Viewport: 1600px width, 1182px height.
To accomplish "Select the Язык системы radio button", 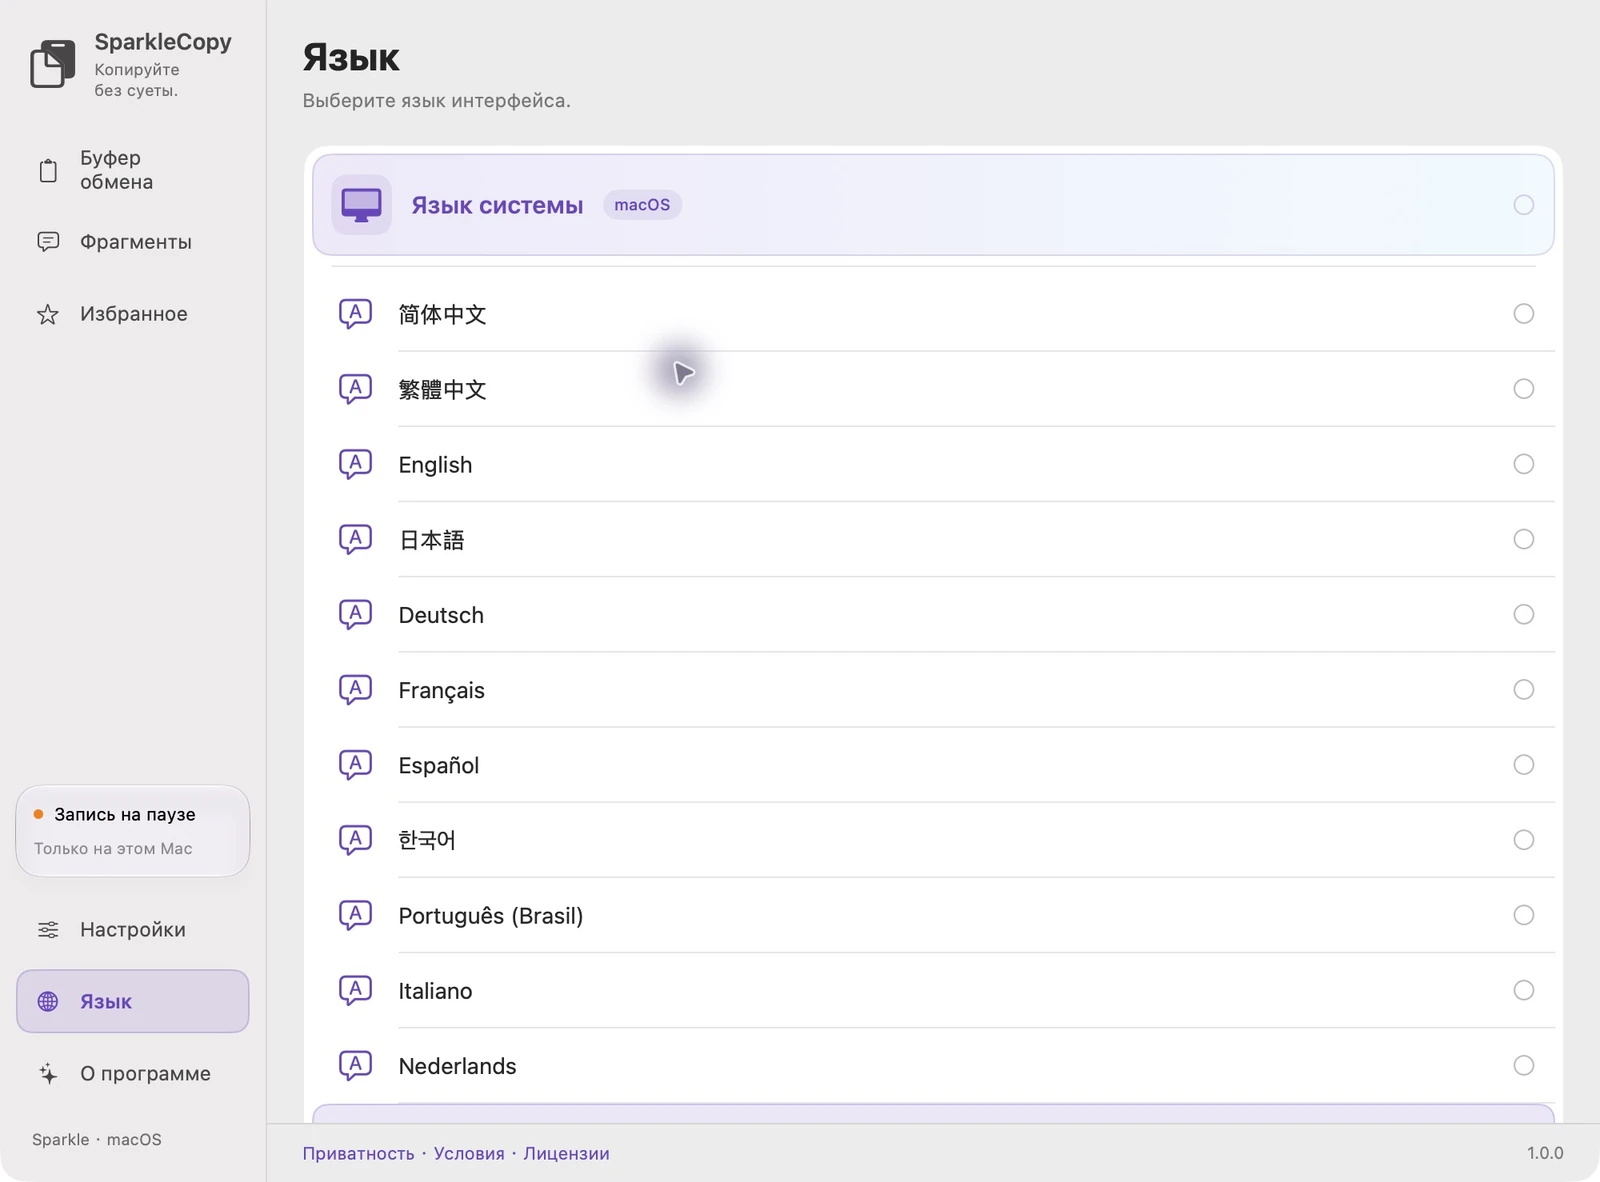I will (1523, 205).
